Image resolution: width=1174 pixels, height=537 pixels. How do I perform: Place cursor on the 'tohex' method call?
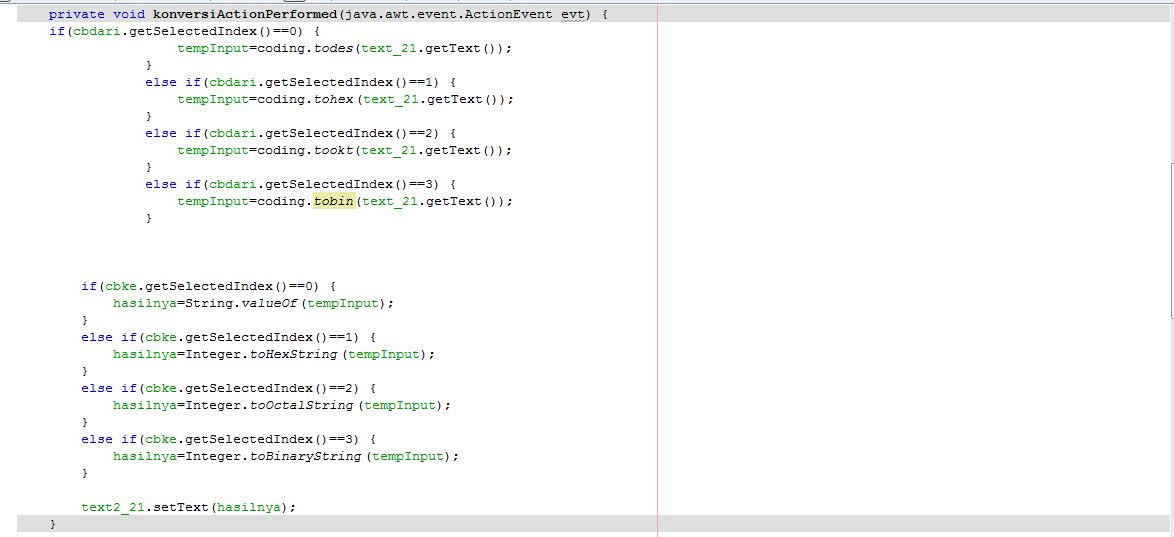pos(334,99)
